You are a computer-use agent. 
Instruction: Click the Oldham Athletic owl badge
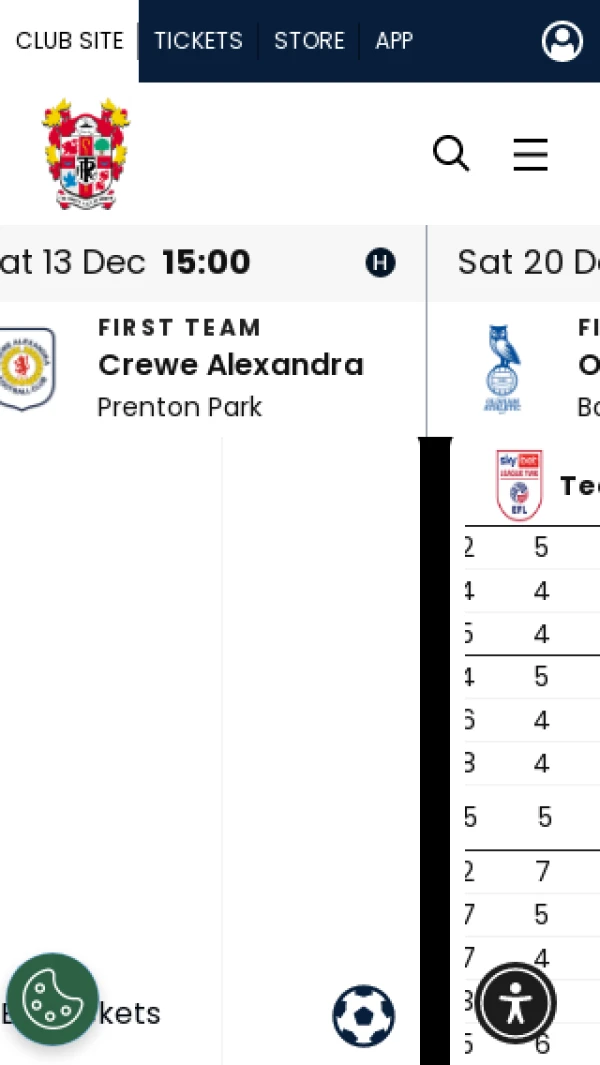[503, 368]
